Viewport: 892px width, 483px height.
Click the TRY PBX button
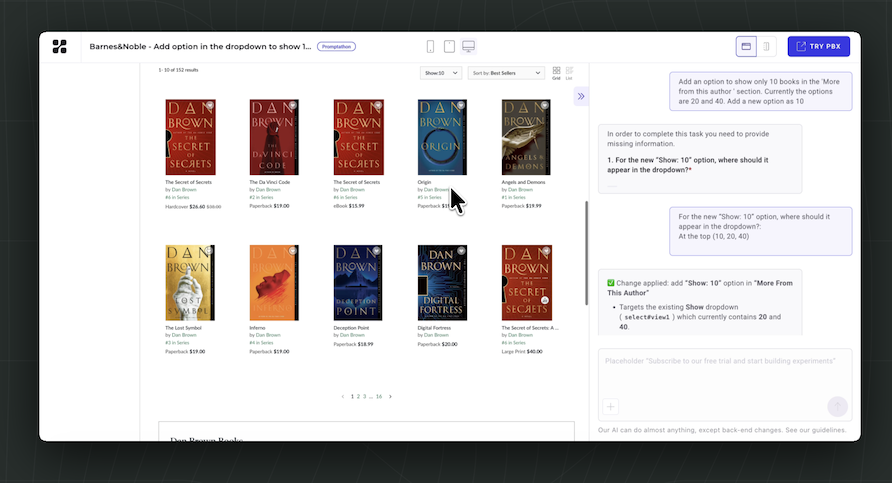(x=819, y=47)
